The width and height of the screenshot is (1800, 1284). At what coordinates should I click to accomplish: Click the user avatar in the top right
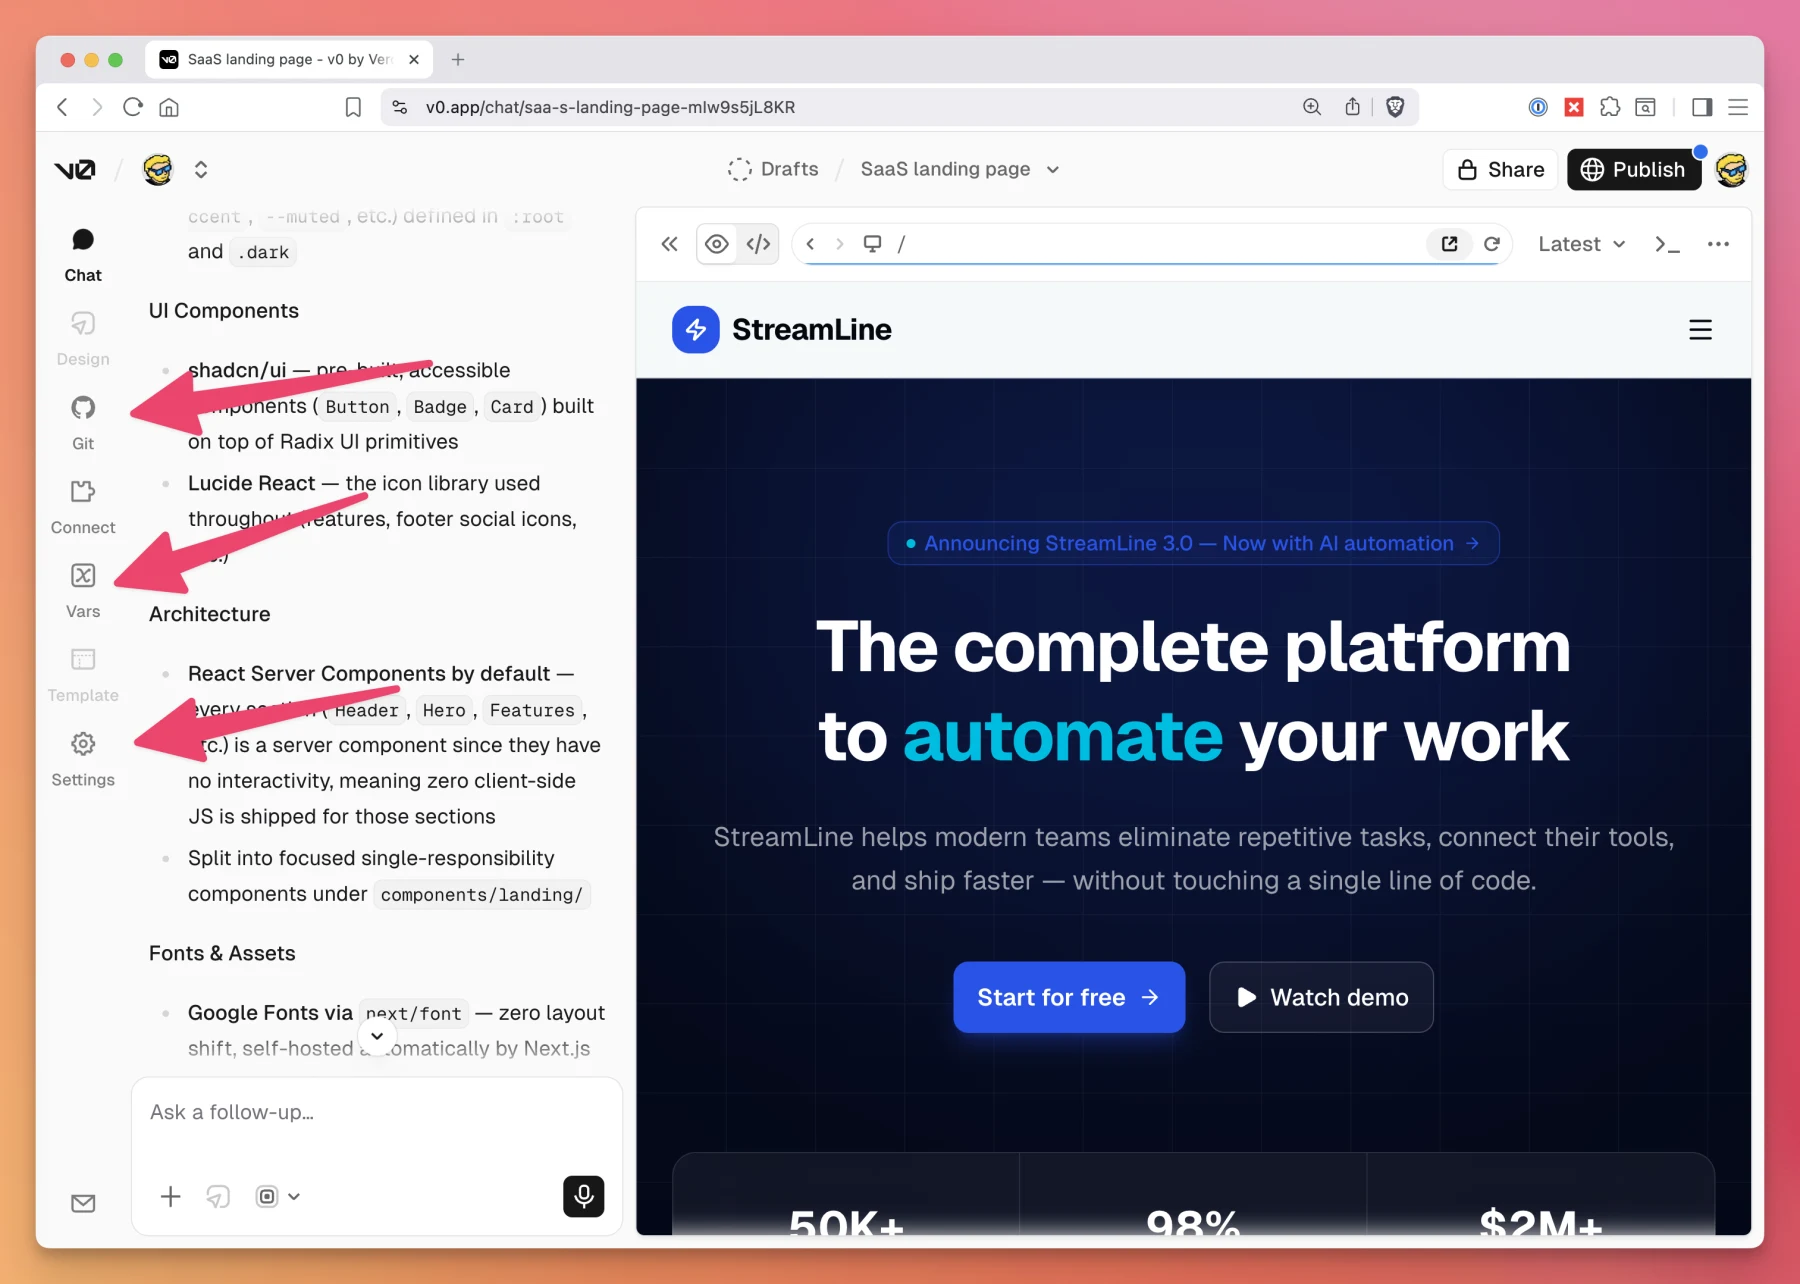pos(1732,170)
